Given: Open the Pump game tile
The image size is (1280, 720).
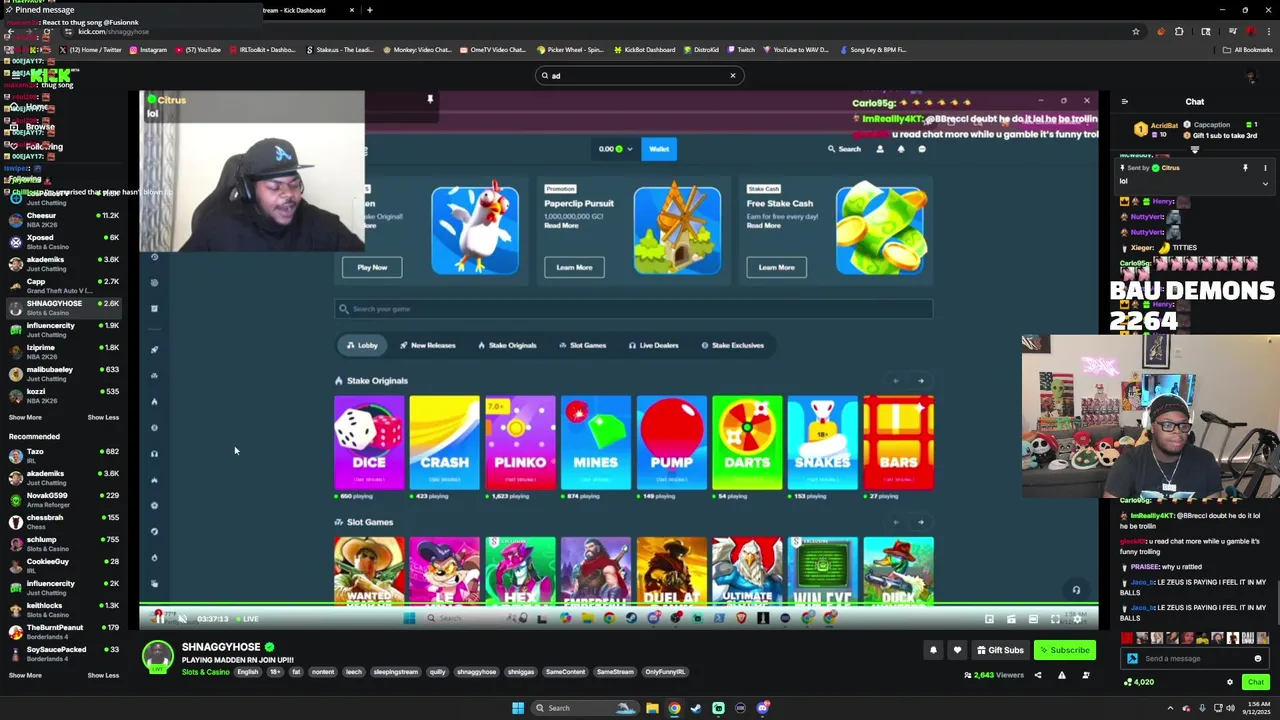Looking at the screenshot, I should (671, 442).
